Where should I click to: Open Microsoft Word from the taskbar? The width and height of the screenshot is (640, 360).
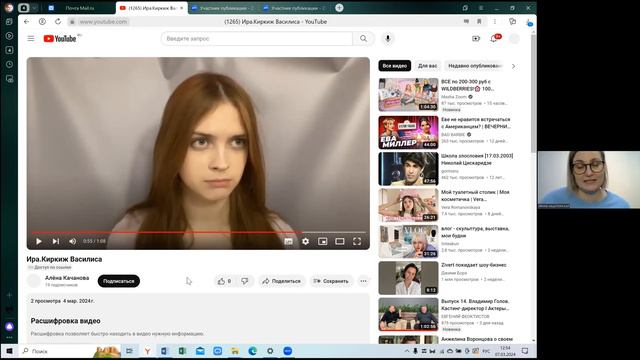pyautogui.click(x=164, y=351)
